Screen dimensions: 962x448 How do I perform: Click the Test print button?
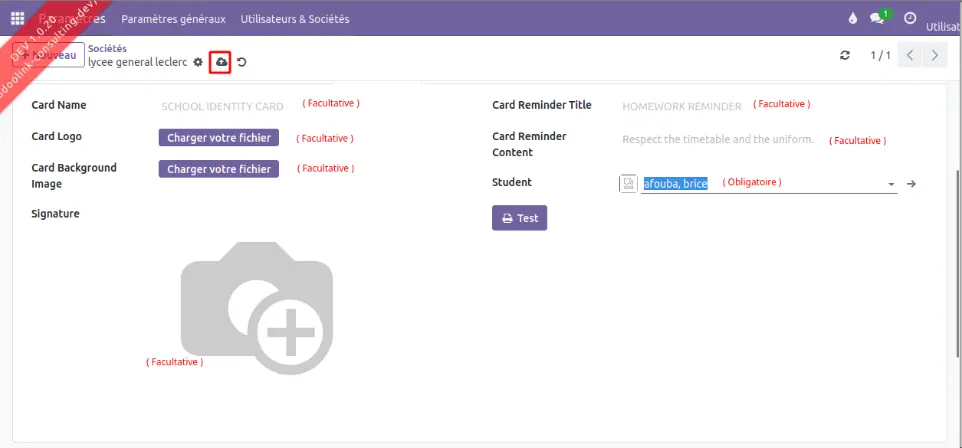click(519, 218)
